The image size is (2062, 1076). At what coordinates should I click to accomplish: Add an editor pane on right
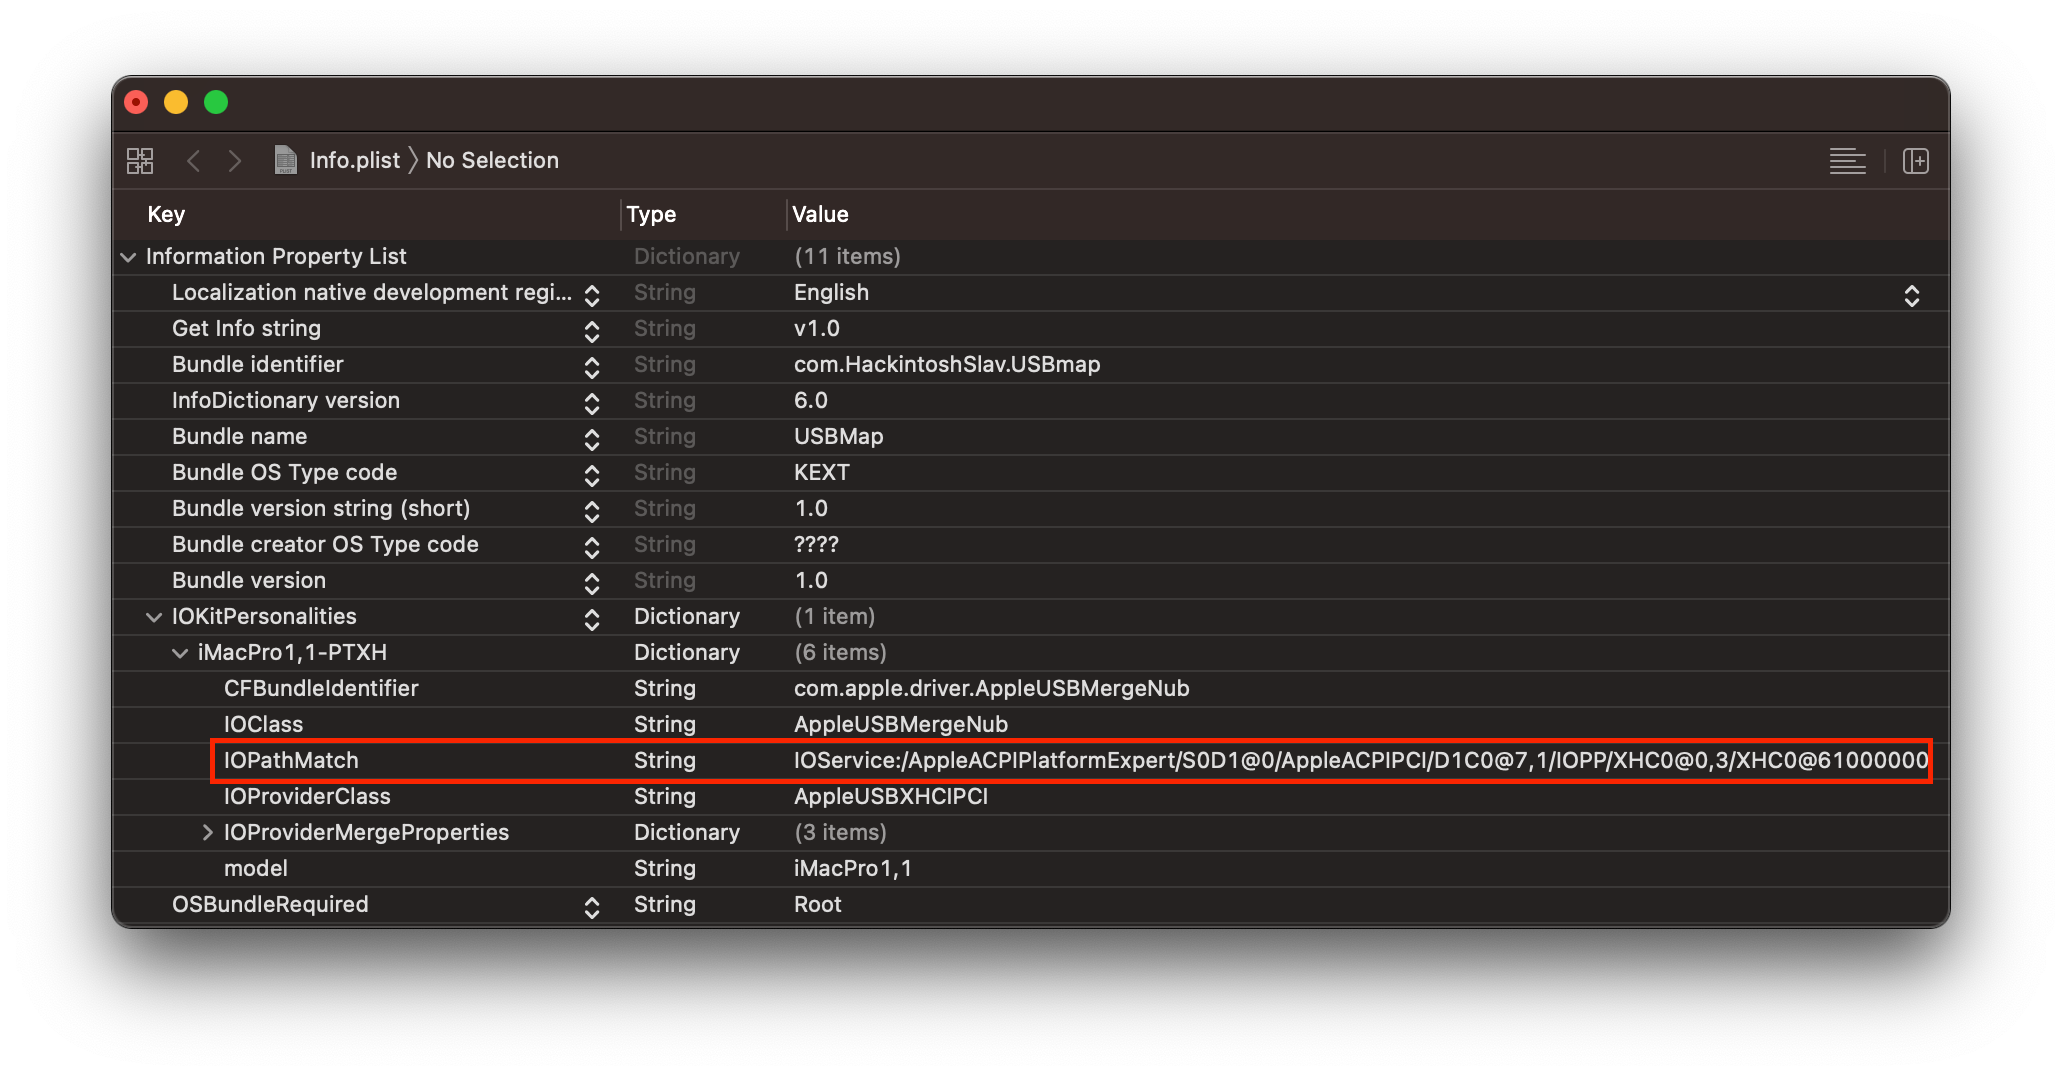[1915, 161]
